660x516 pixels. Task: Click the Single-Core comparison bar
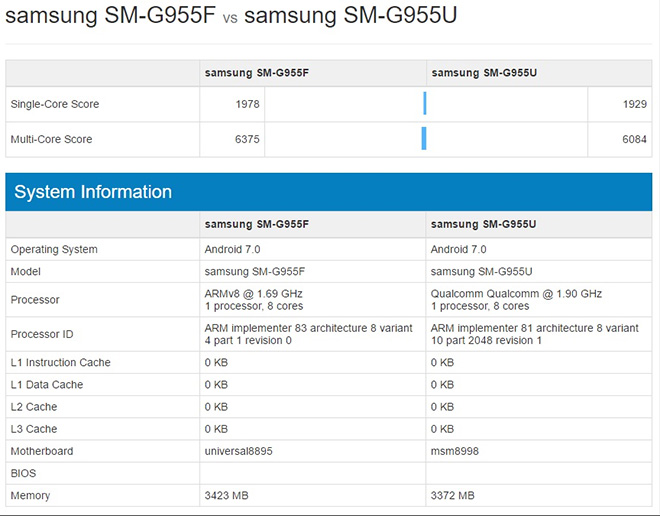pyautogui.click(x=425, y=103)
